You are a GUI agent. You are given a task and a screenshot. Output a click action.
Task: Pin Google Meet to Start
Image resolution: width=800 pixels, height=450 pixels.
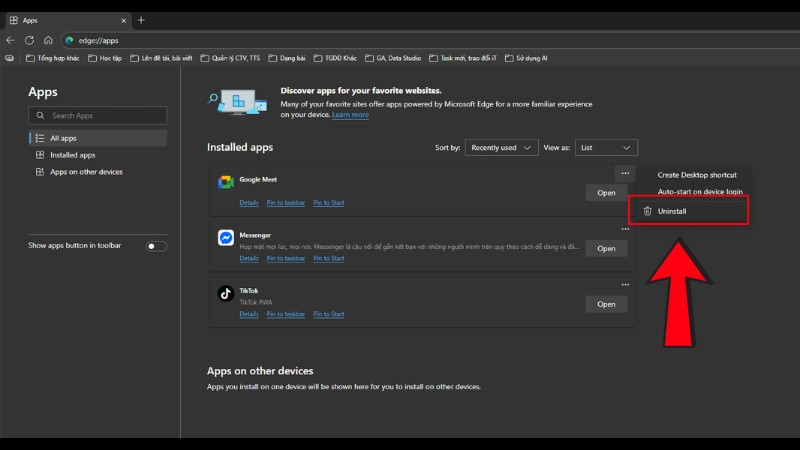pos(329,203)
